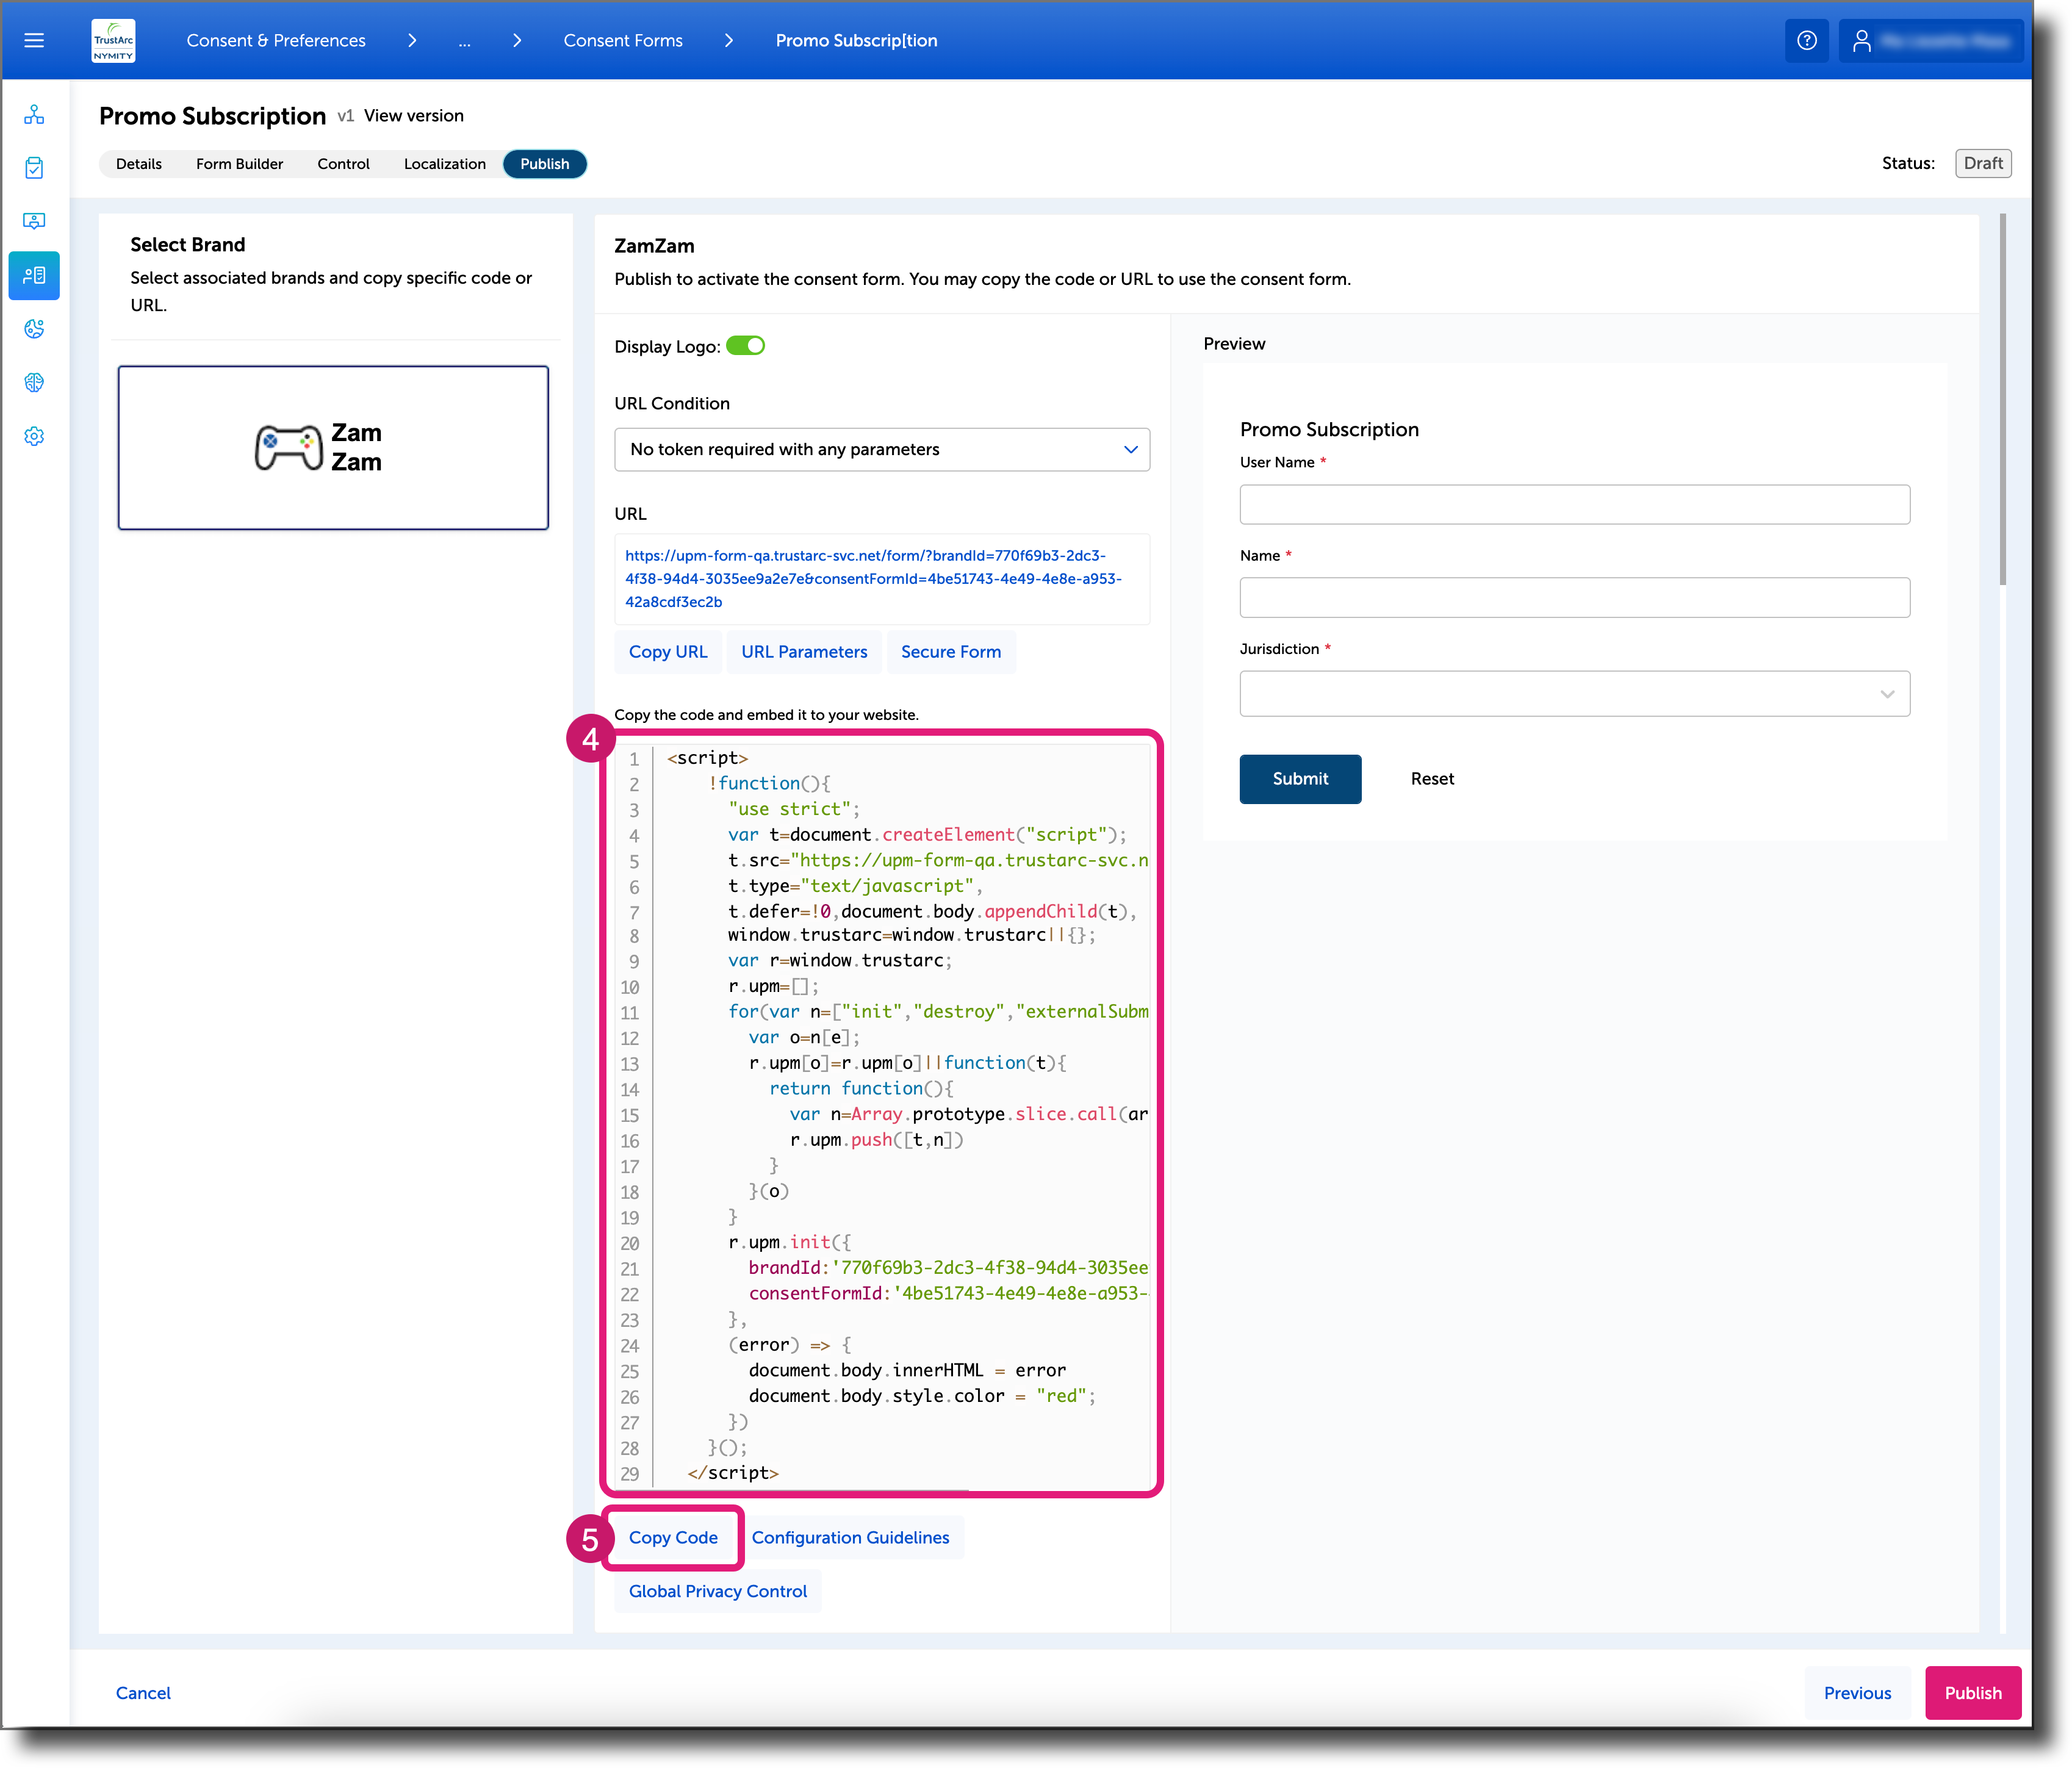Click the TrustArc Nymity logo
Viewport: 2072px width, 1768px height.
point(113,41)
